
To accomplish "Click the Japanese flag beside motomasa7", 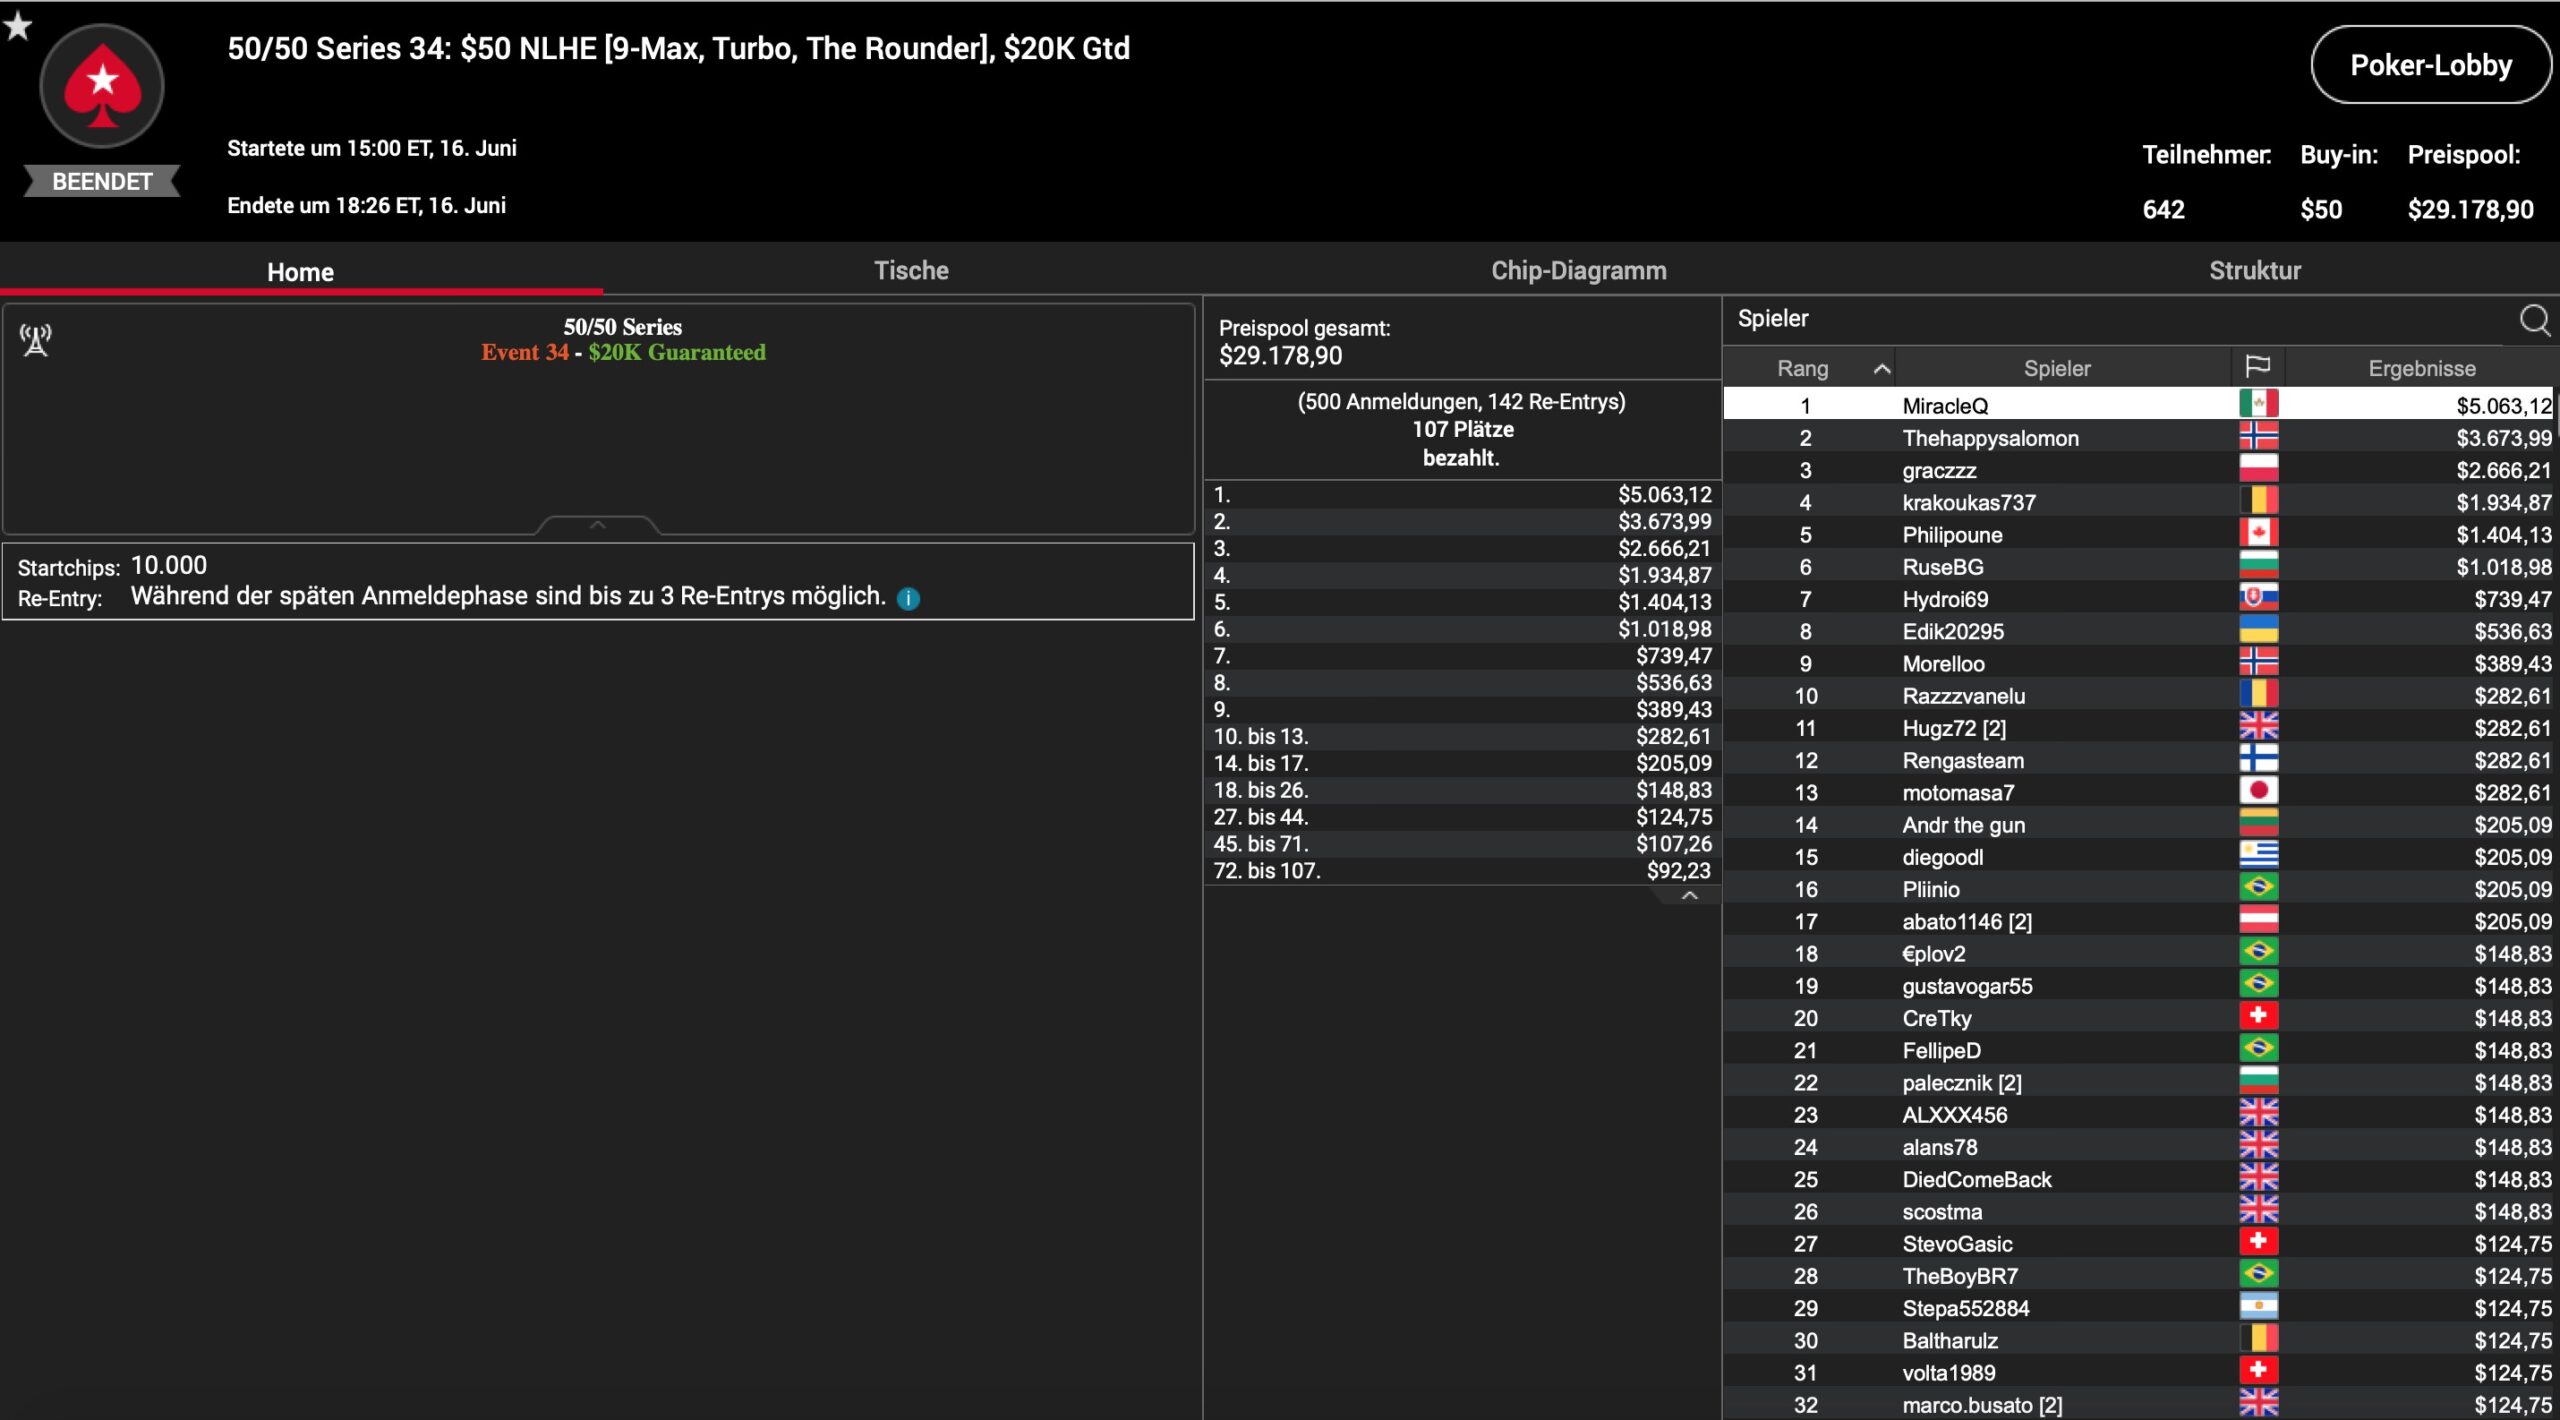I will (2258, 792).
